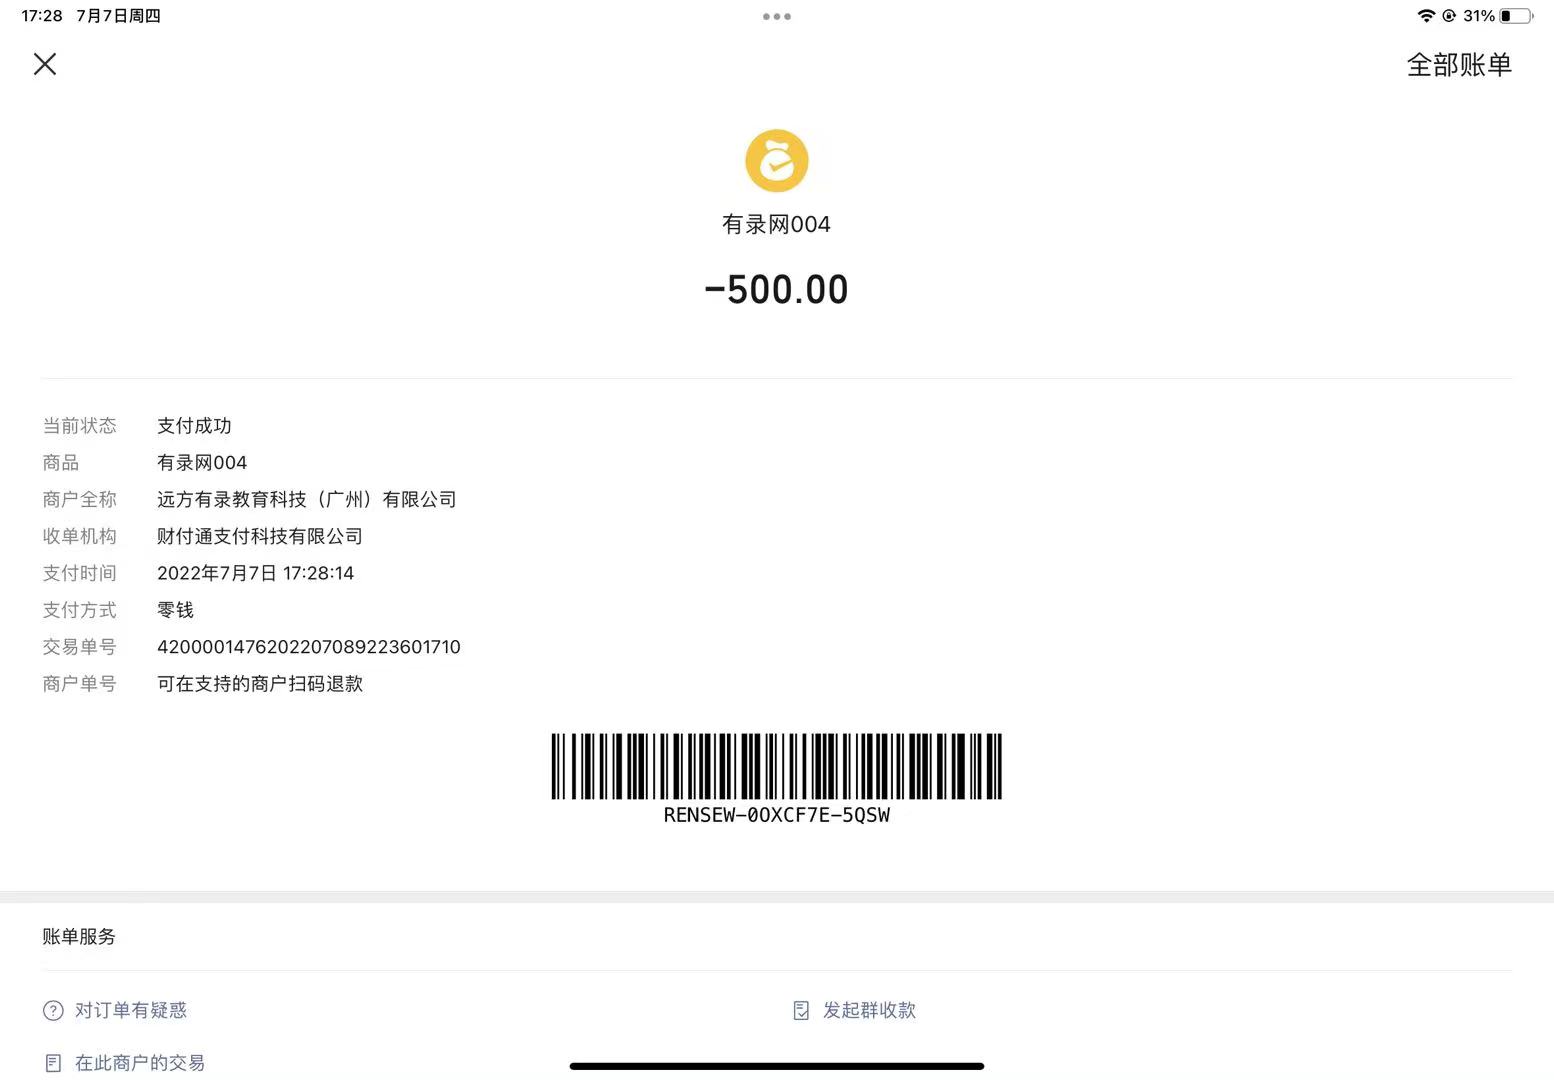Click the 在此商户的交易 list icon
The height and width of the screenshot is (1080, 1554).
53,1063
